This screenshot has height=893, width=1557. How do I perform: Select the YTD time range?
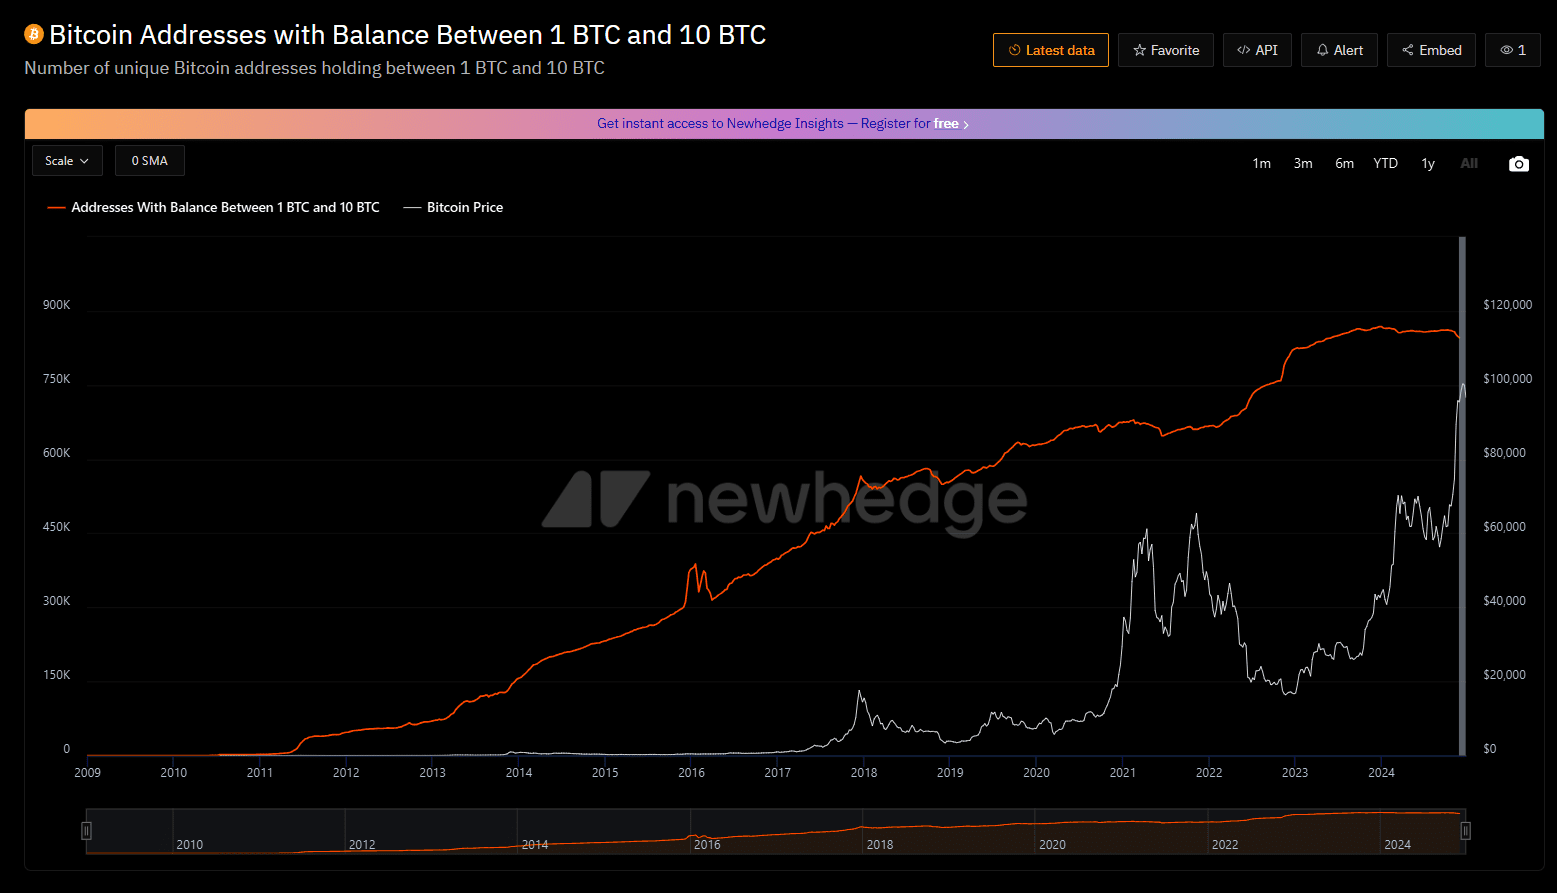pyautogui.click(x=1386, y=163)
